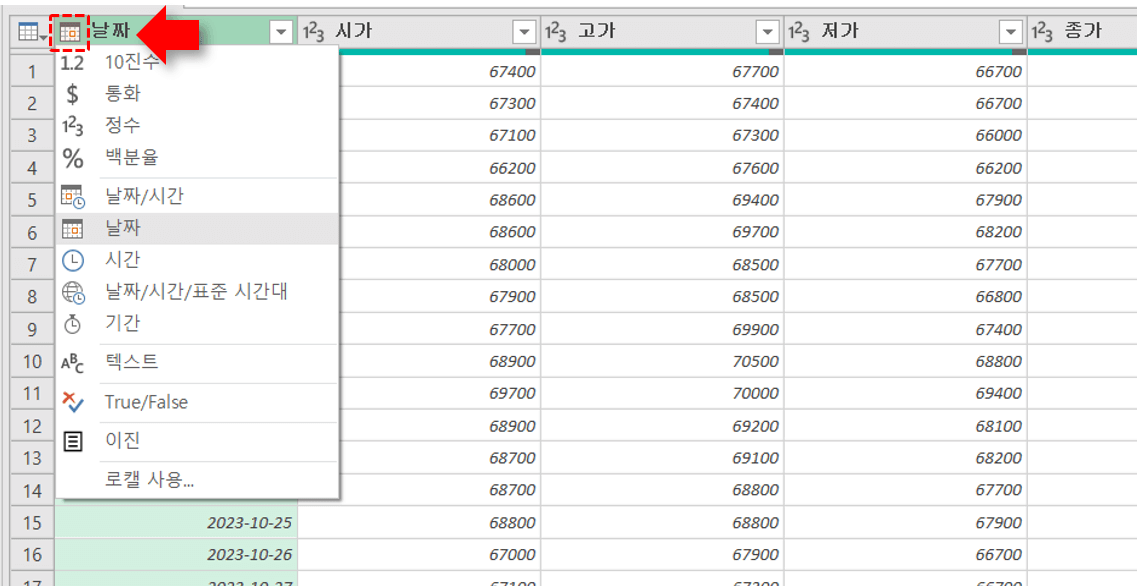Viewport: 1137px width, 586px height.
Task: Click the 123 type icon of 고가 column
Action: (556, 32)
